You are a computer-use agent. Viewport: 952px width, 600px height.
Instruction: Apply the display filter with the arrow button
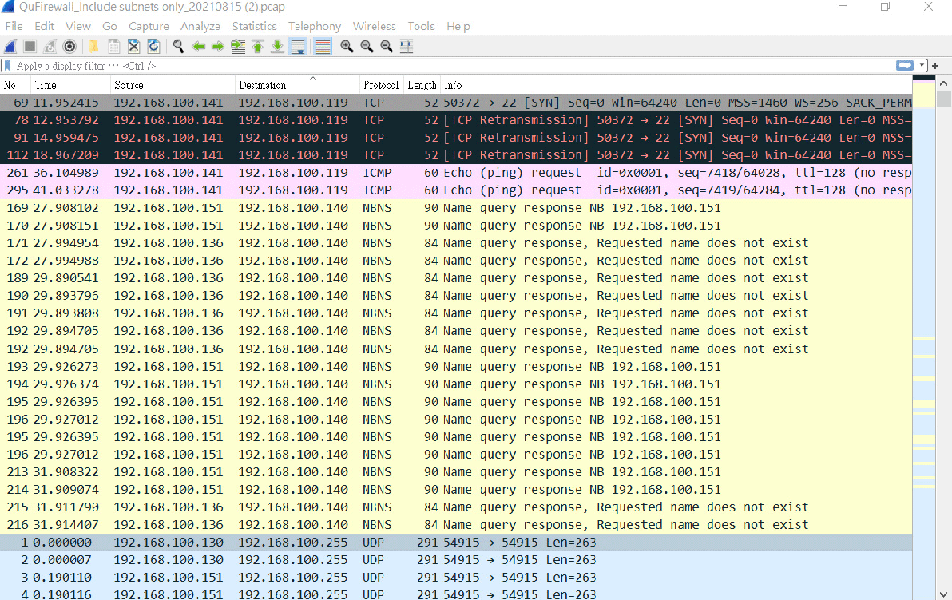point(905,66)
